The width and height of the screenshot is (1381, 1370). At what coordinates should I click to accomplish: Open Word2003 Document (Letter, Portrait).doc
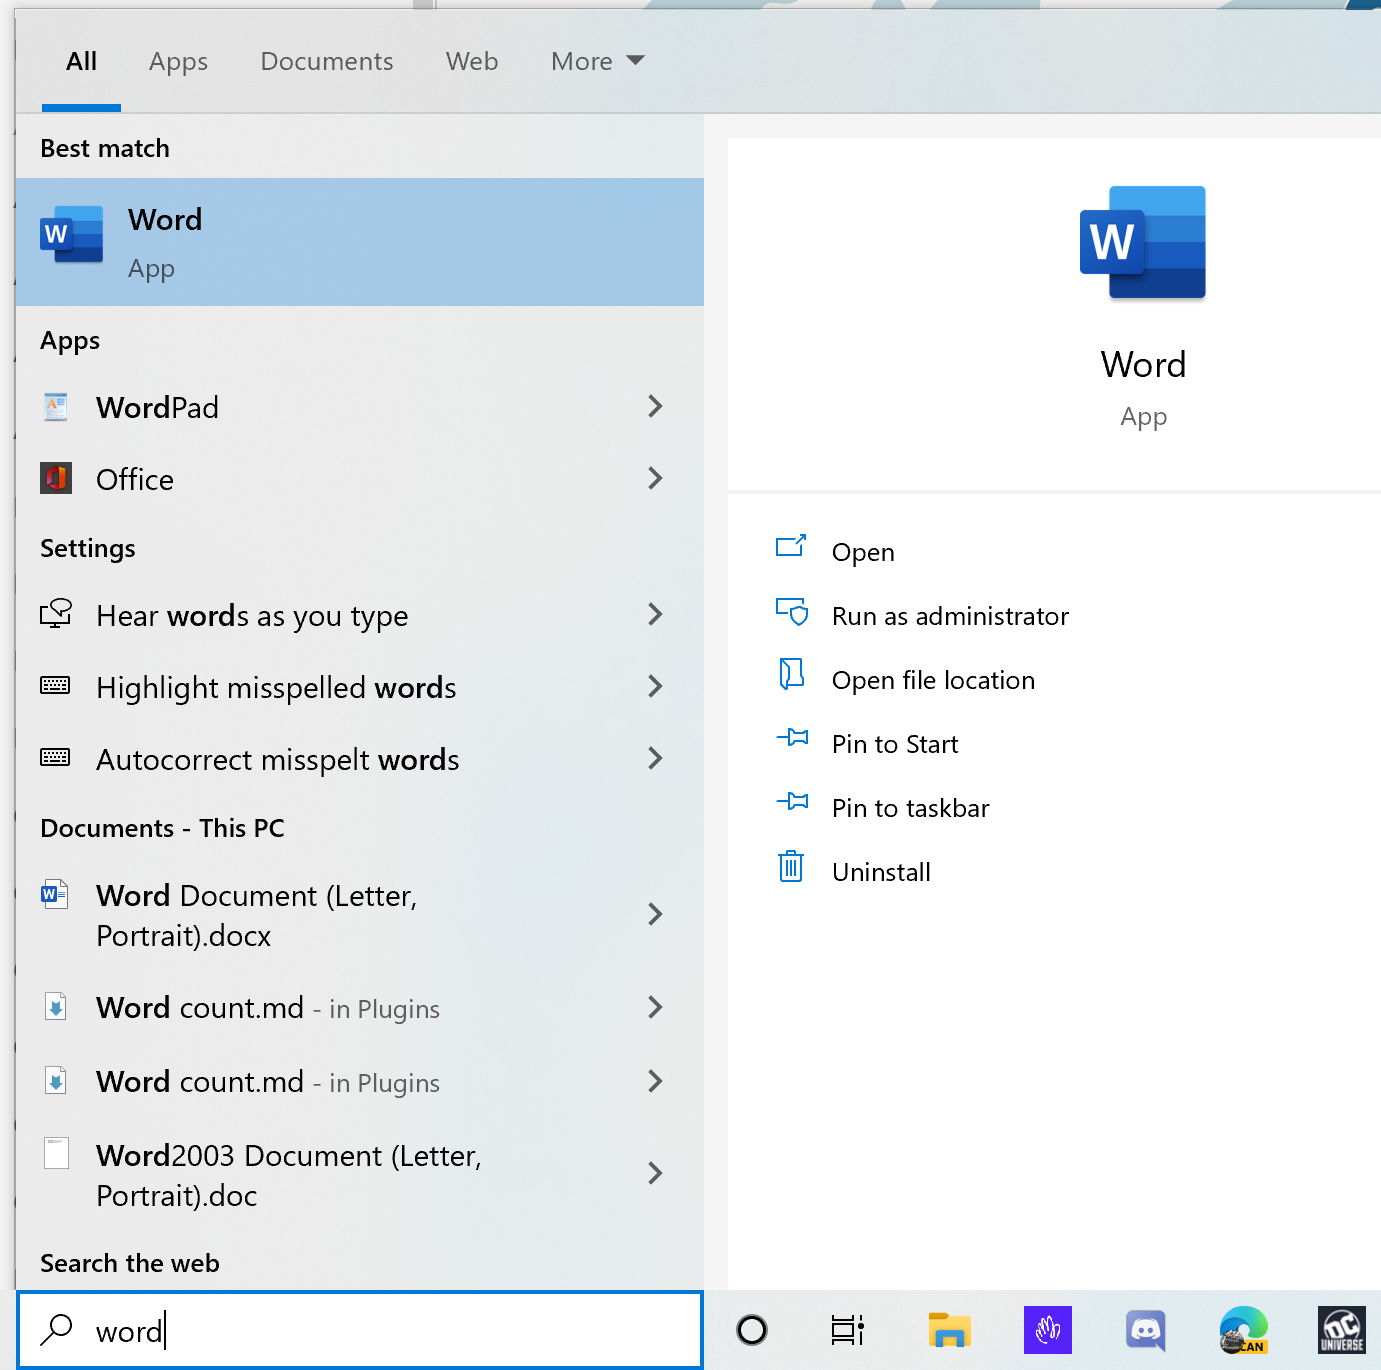(360, 1175)
